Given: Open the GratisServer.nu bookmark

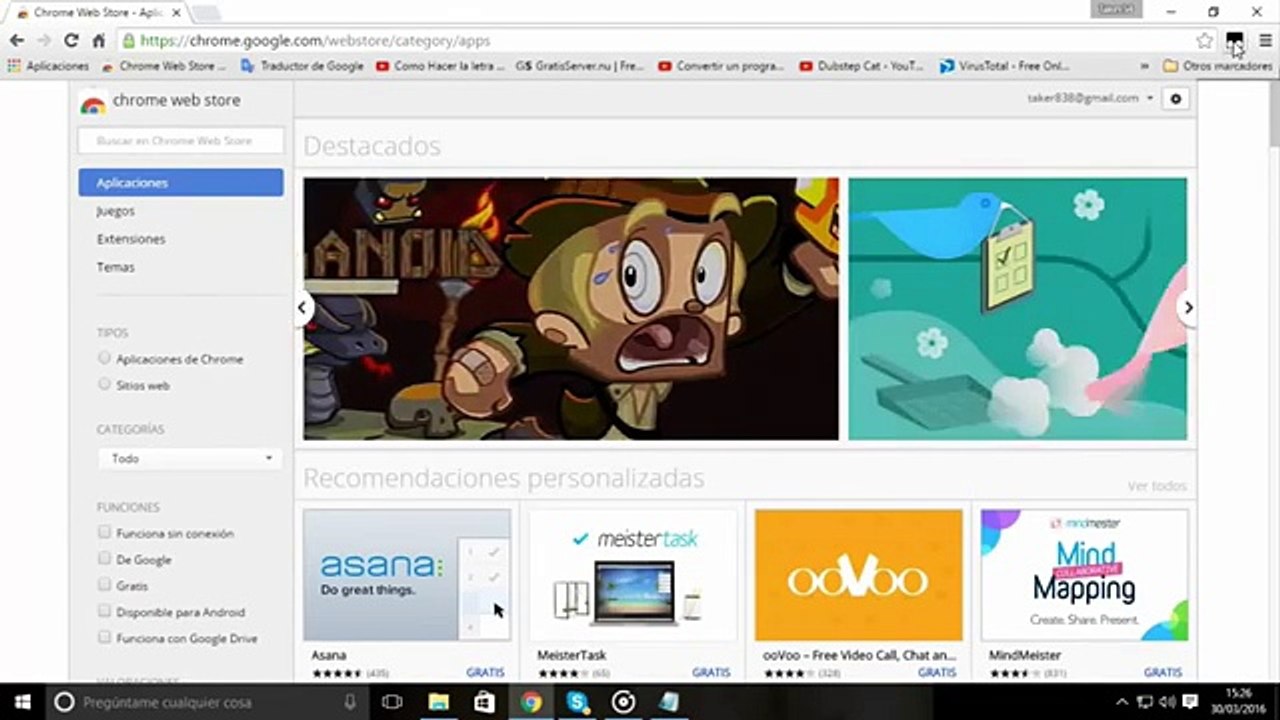Looking at the screenshot, I should [580, 66].
